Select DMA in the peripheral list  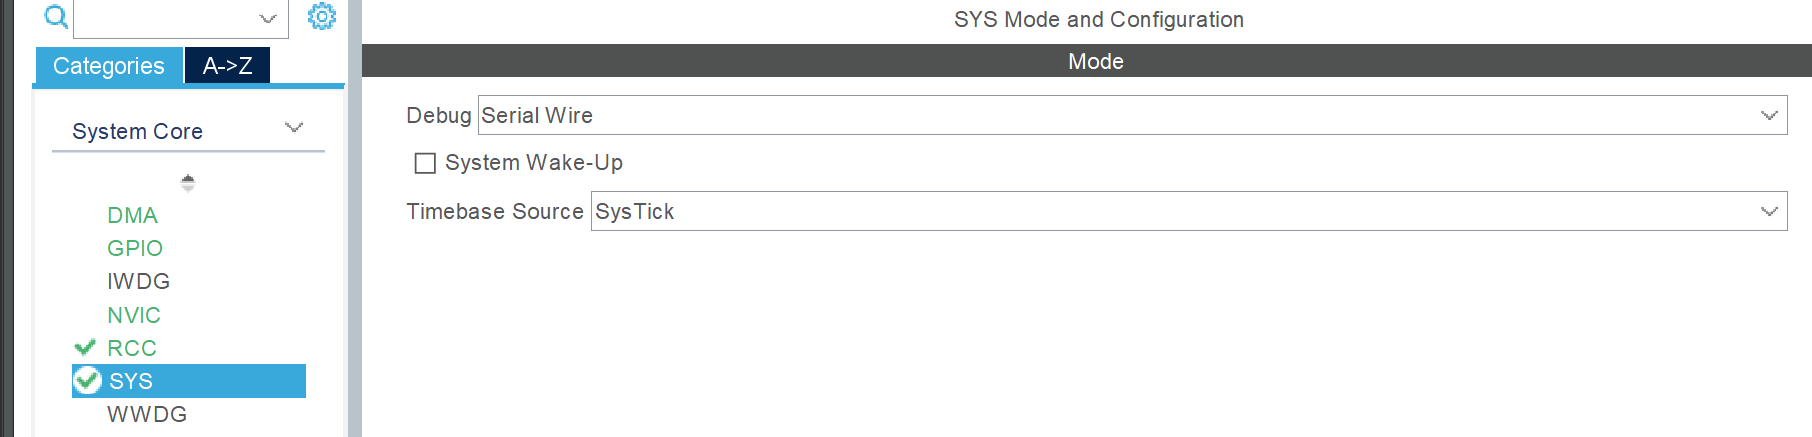(132, 215)
